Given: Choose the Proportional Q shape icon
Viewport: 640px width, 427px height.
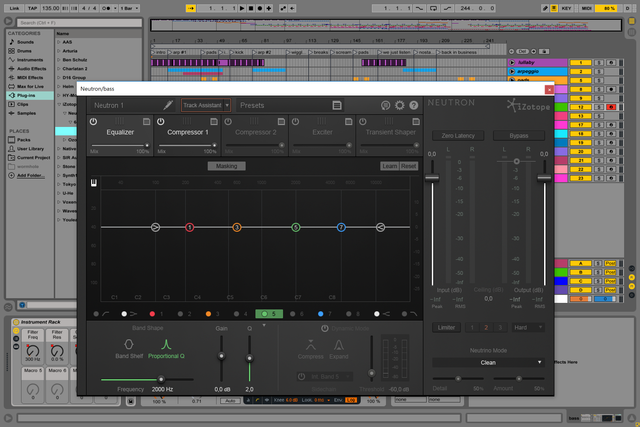Looking at the screenshot, I should 166,345.
